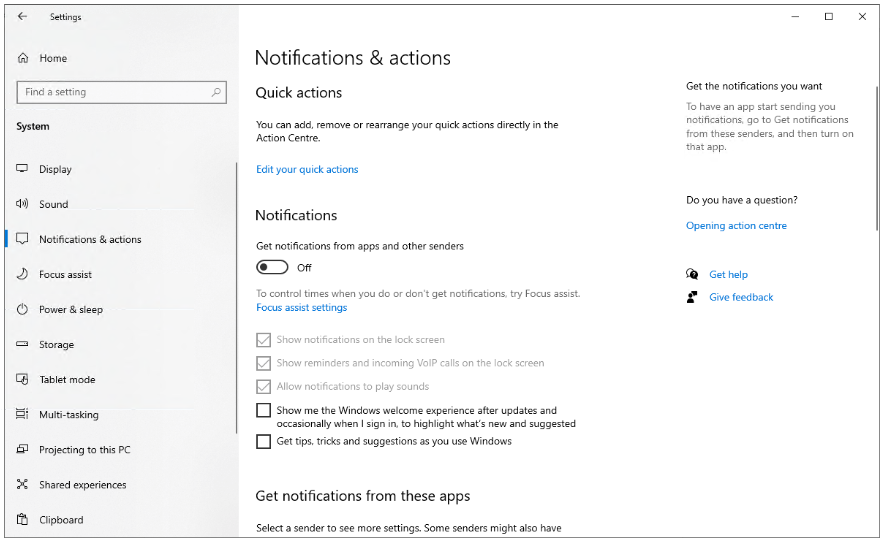Click the Get help chat icon
The height and width of the screenshot is (540, 882).
tap(692, 274)
